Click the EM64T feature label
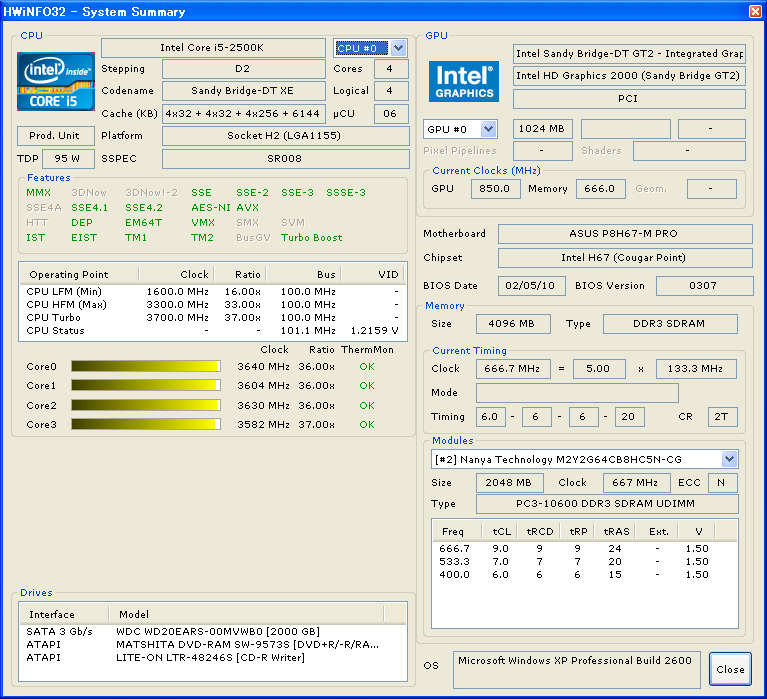 (x=143, y=223)
